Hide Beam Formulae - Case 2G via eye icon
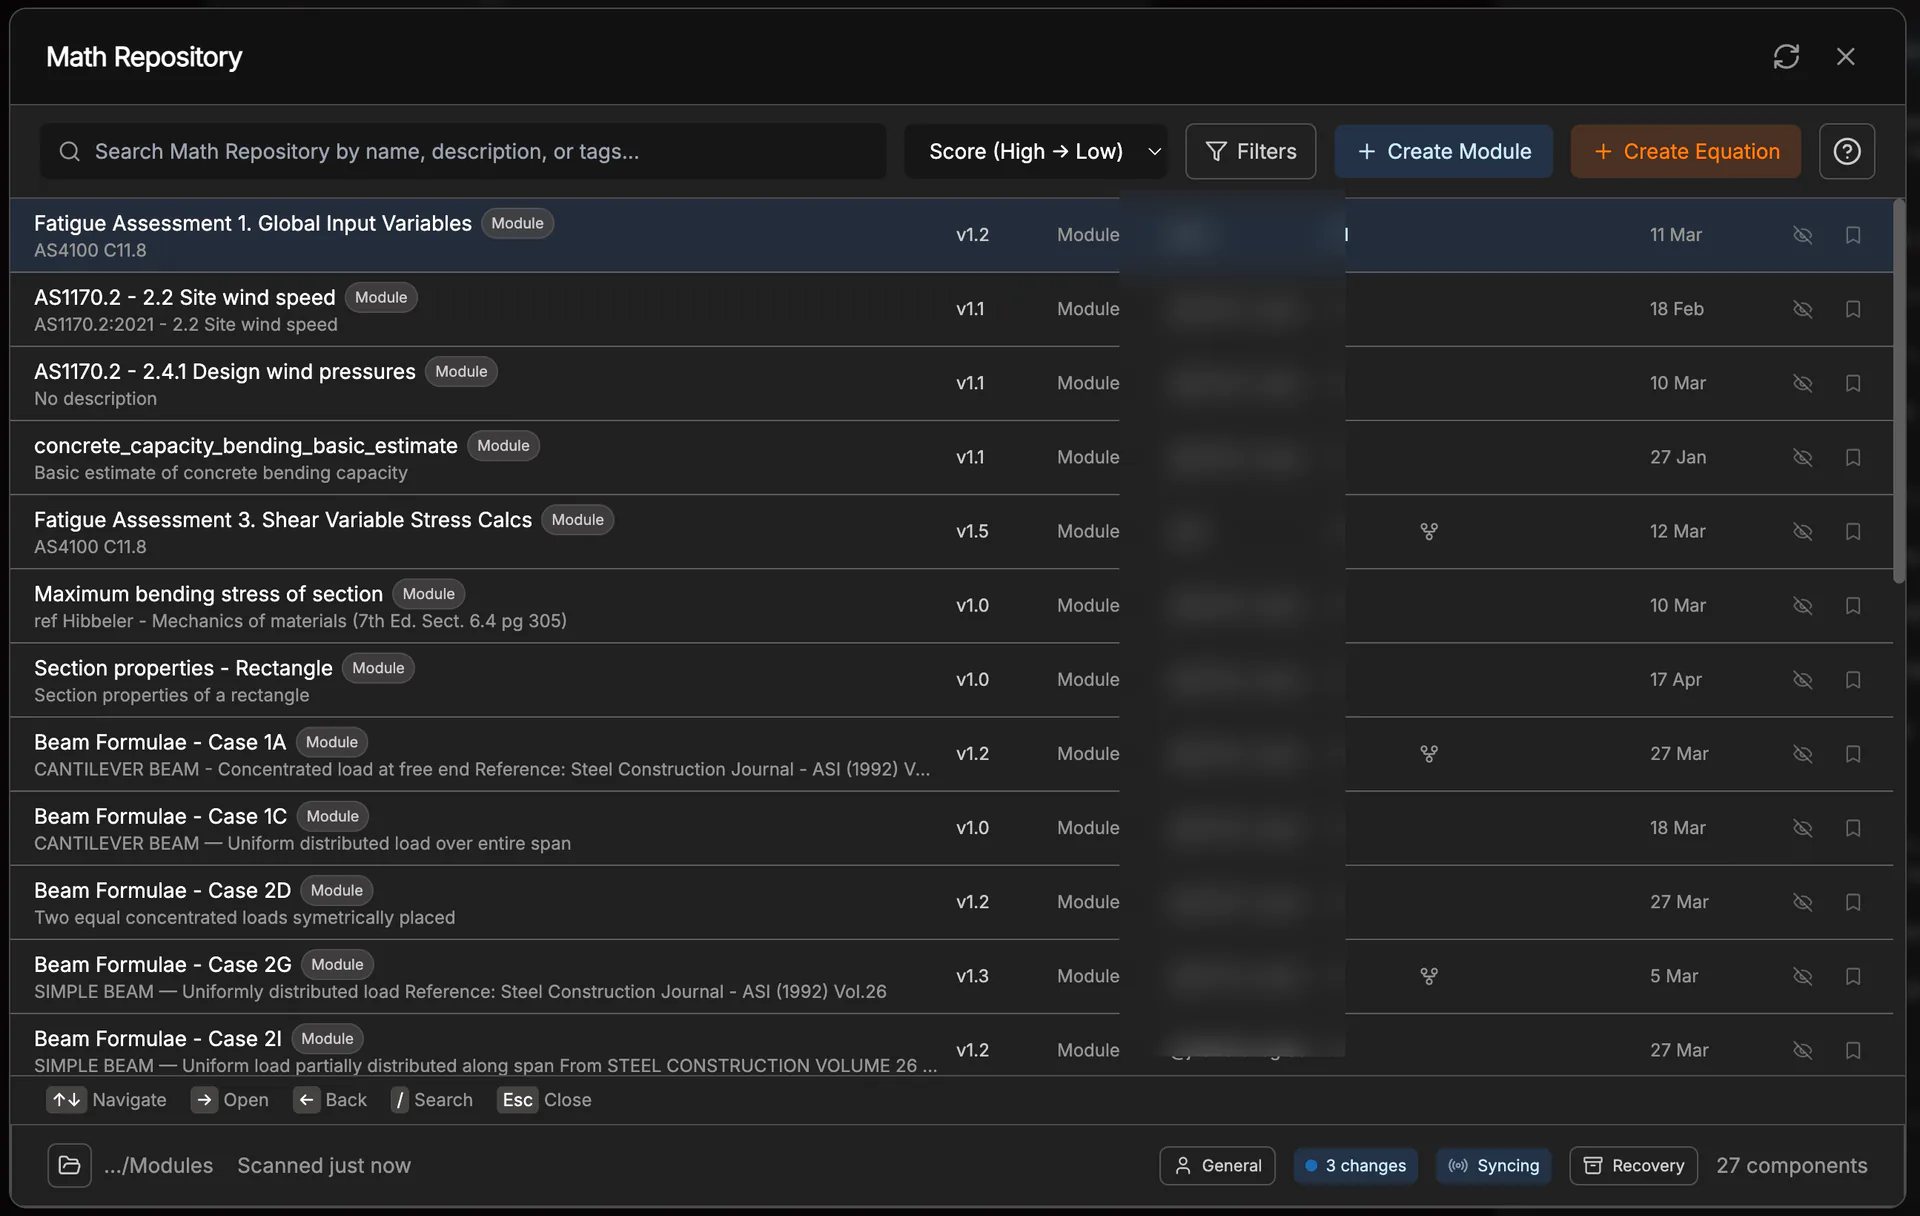The width and height of the screenshot is (1920, 1216). pos(1803,976)
